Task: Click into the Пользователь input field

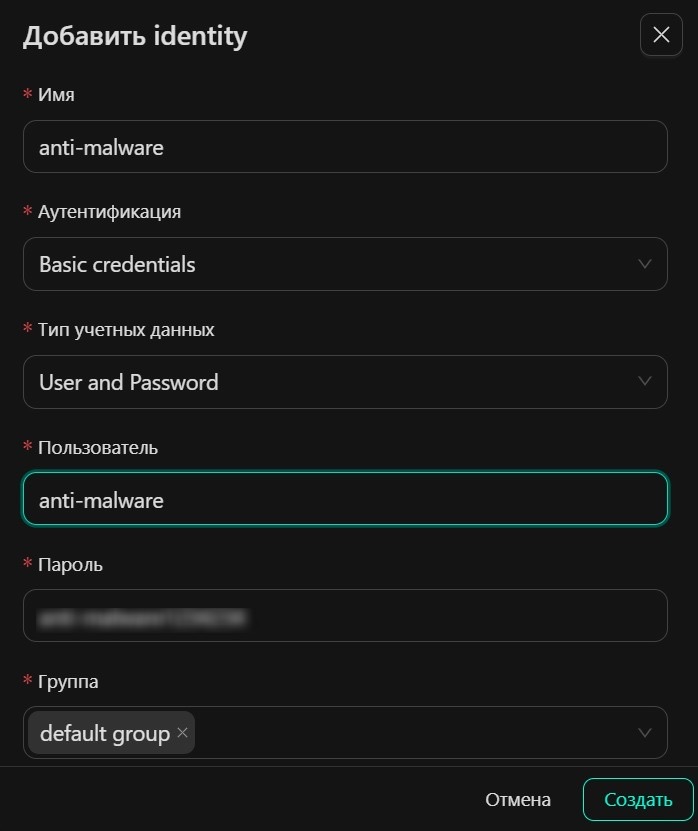Action: pos(345,499)
